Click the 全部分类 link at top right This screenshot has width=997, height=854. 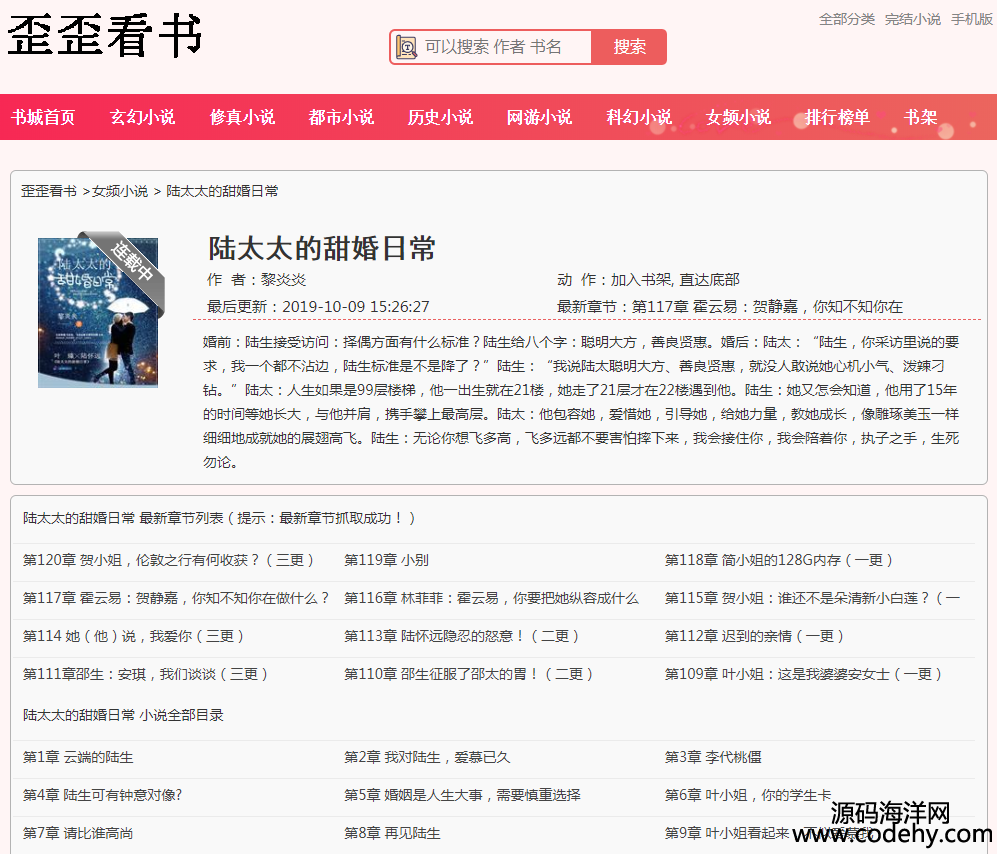pyautogui.click(x=846, y=19)
